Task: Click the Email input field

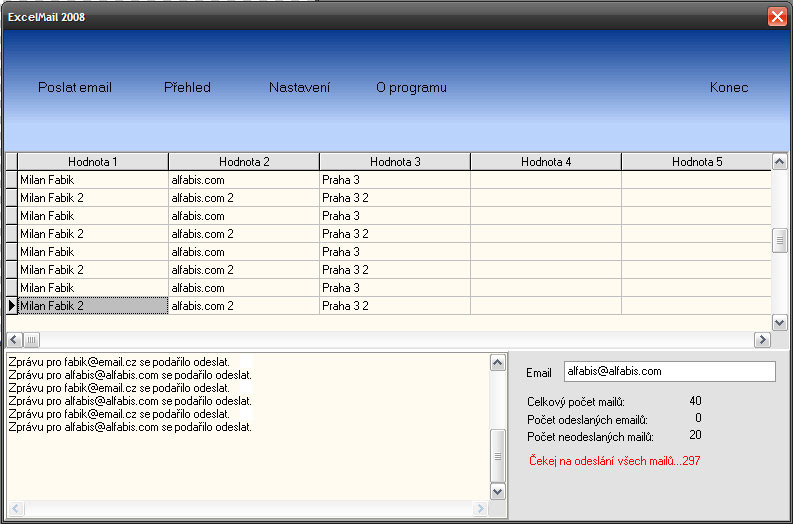Action: click(670, 371)
